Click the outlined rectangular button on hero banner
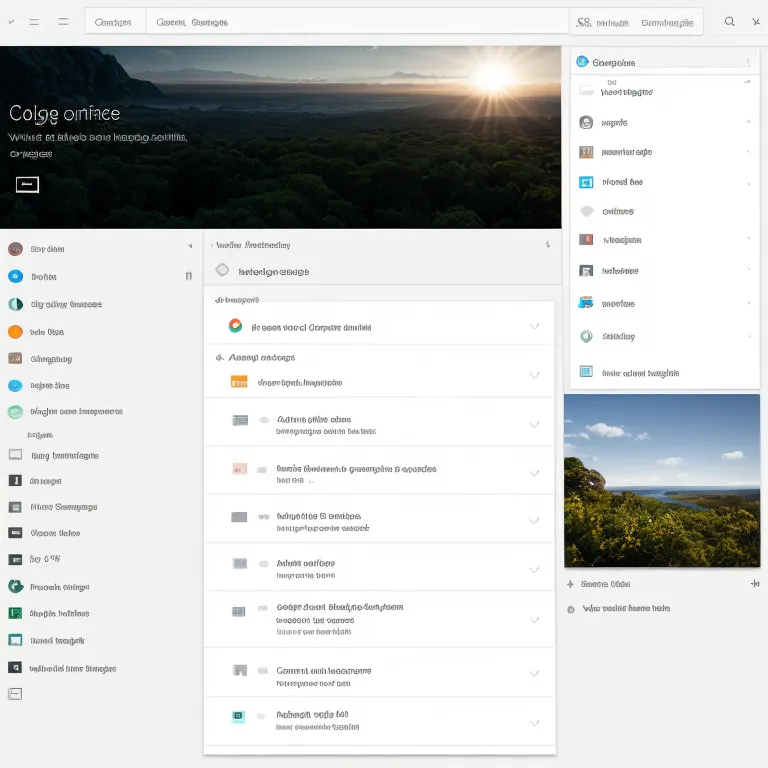The image size is (768, 768). 27,184
